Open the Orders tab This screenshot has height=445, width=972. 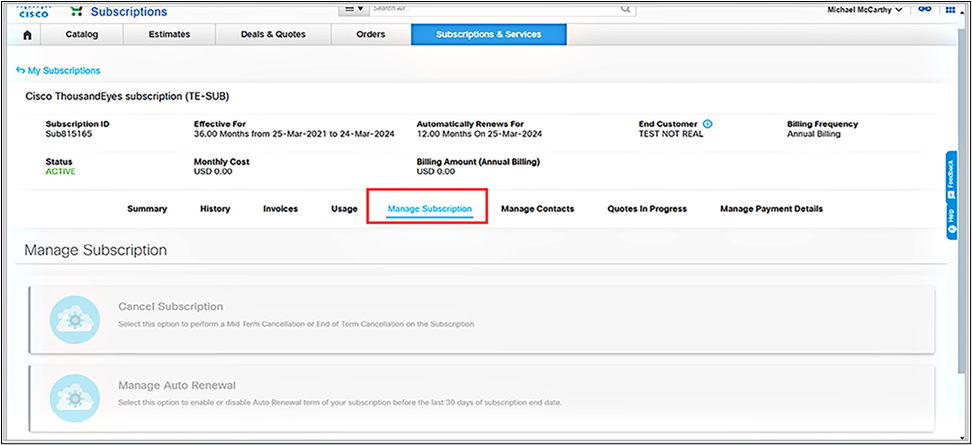click(371, 35)
